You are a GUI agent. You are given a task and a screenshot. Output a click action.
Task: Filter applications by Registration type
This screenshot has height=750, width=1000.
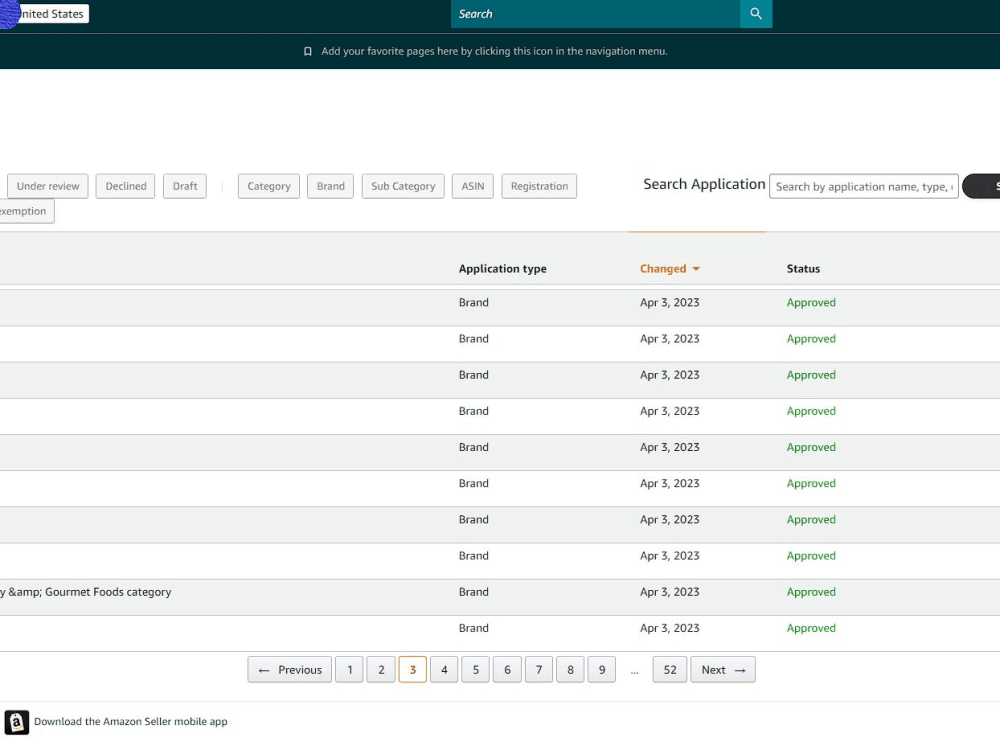click(539, 186)
